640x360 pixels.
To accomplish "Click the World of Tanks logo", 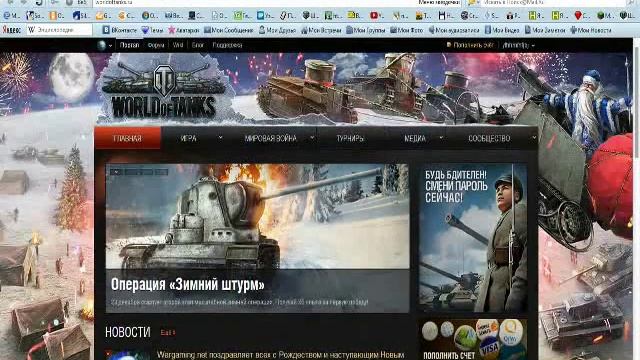I will pyautogui.click(x=164, y=90).
